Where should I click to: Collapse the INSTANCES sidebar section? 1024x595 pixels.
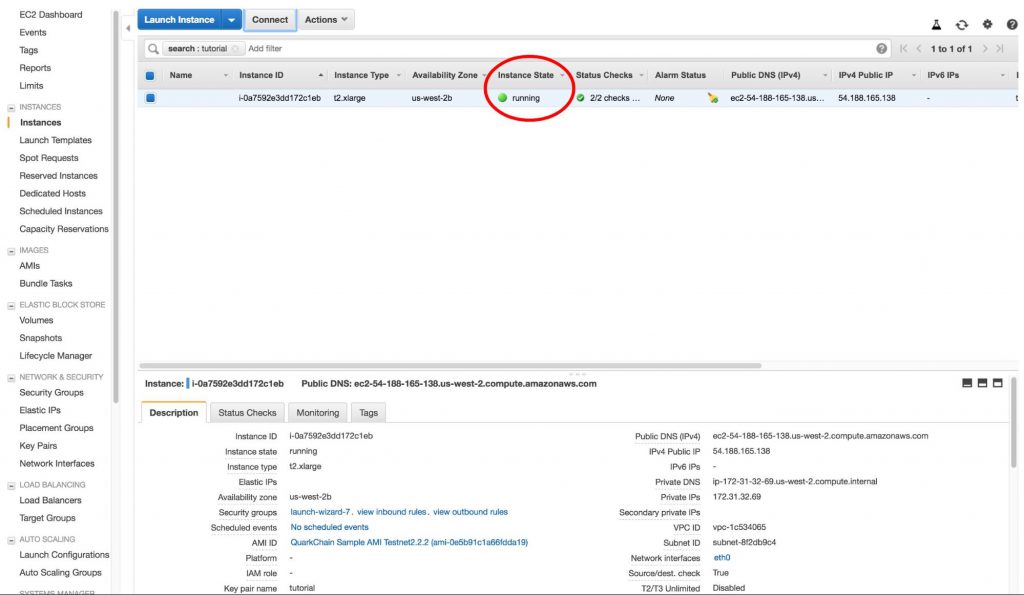11,108
